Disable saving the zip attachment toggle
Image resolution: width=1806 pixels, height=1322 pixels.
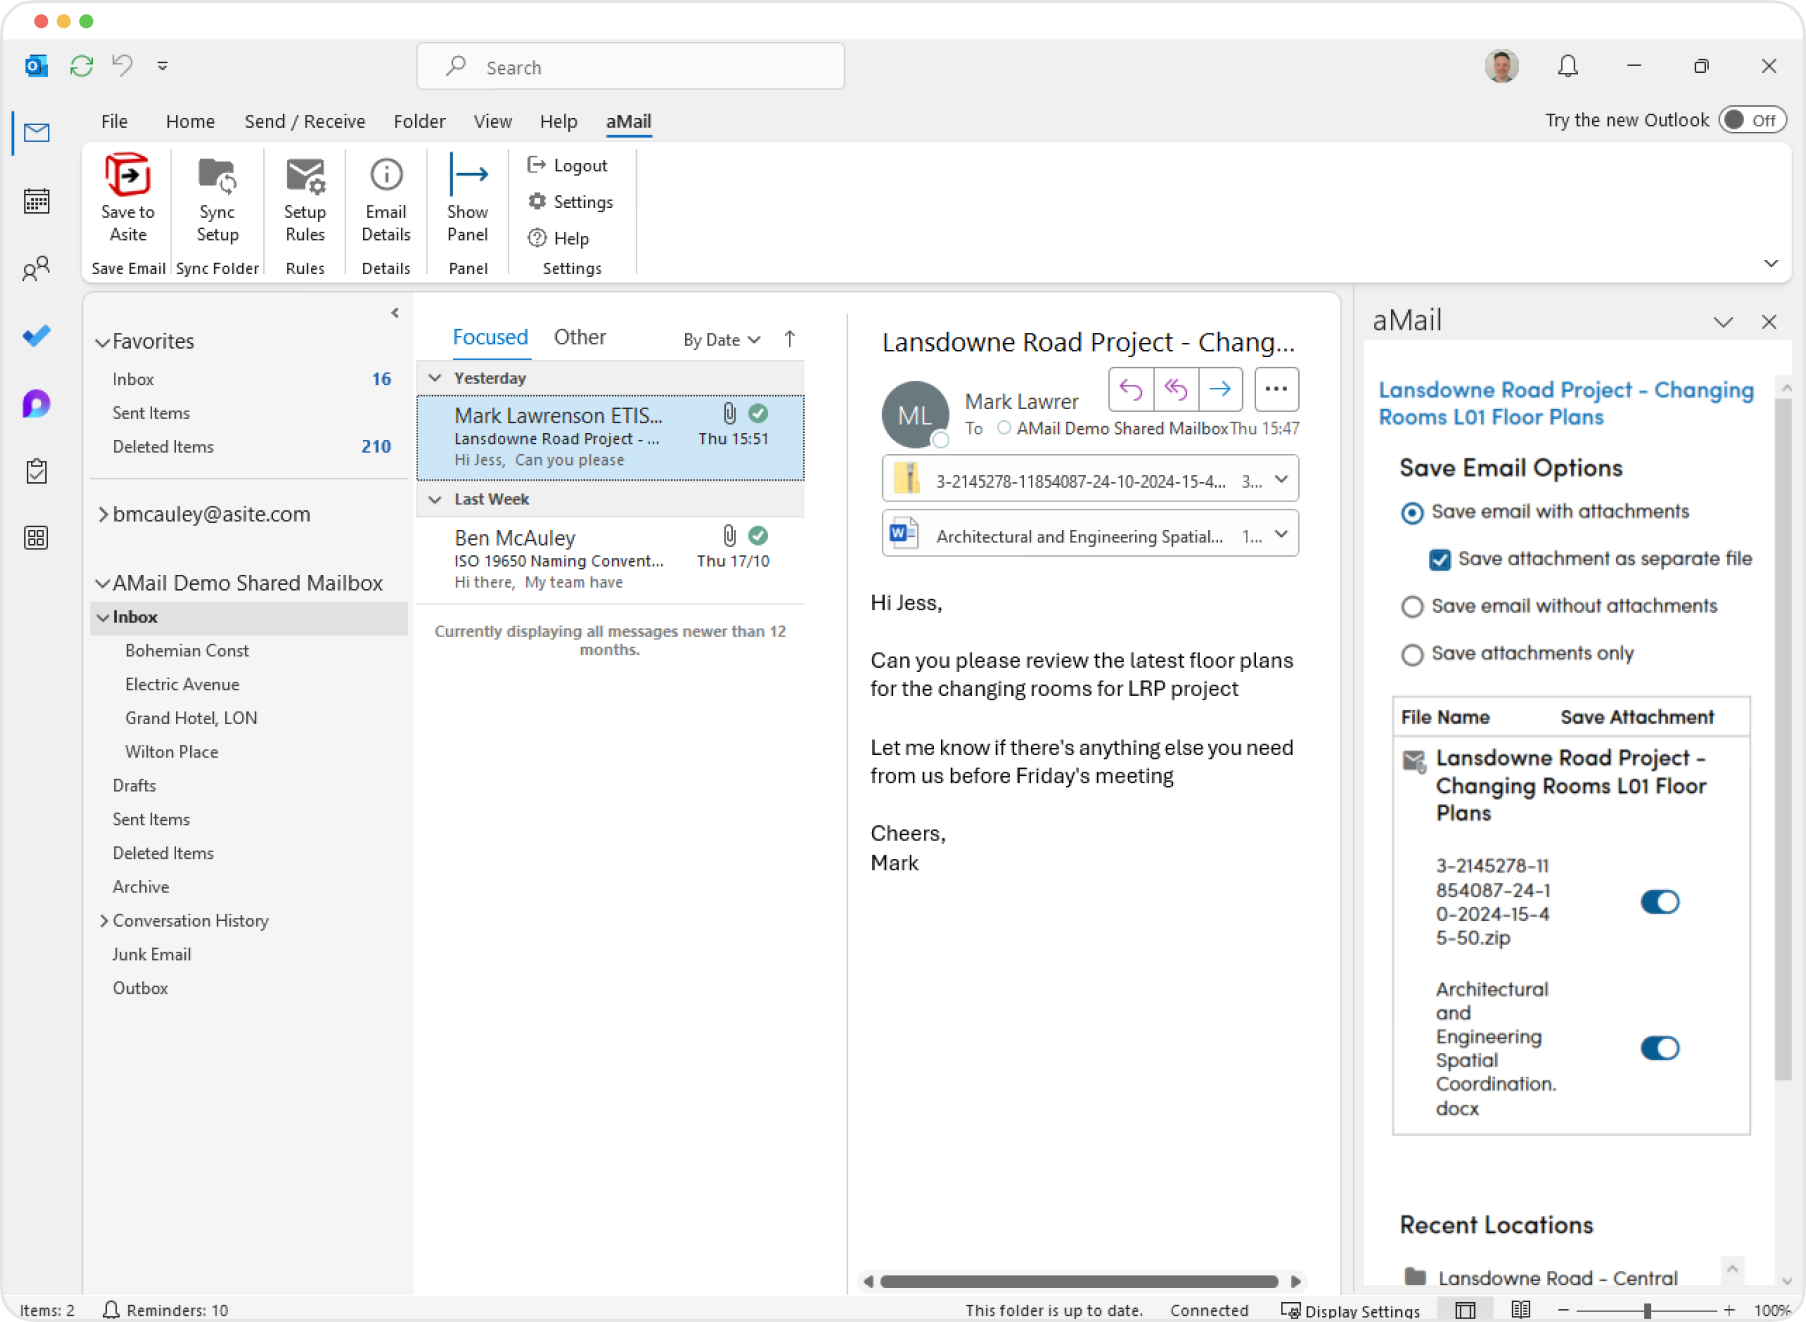[x=1660, y=901]
